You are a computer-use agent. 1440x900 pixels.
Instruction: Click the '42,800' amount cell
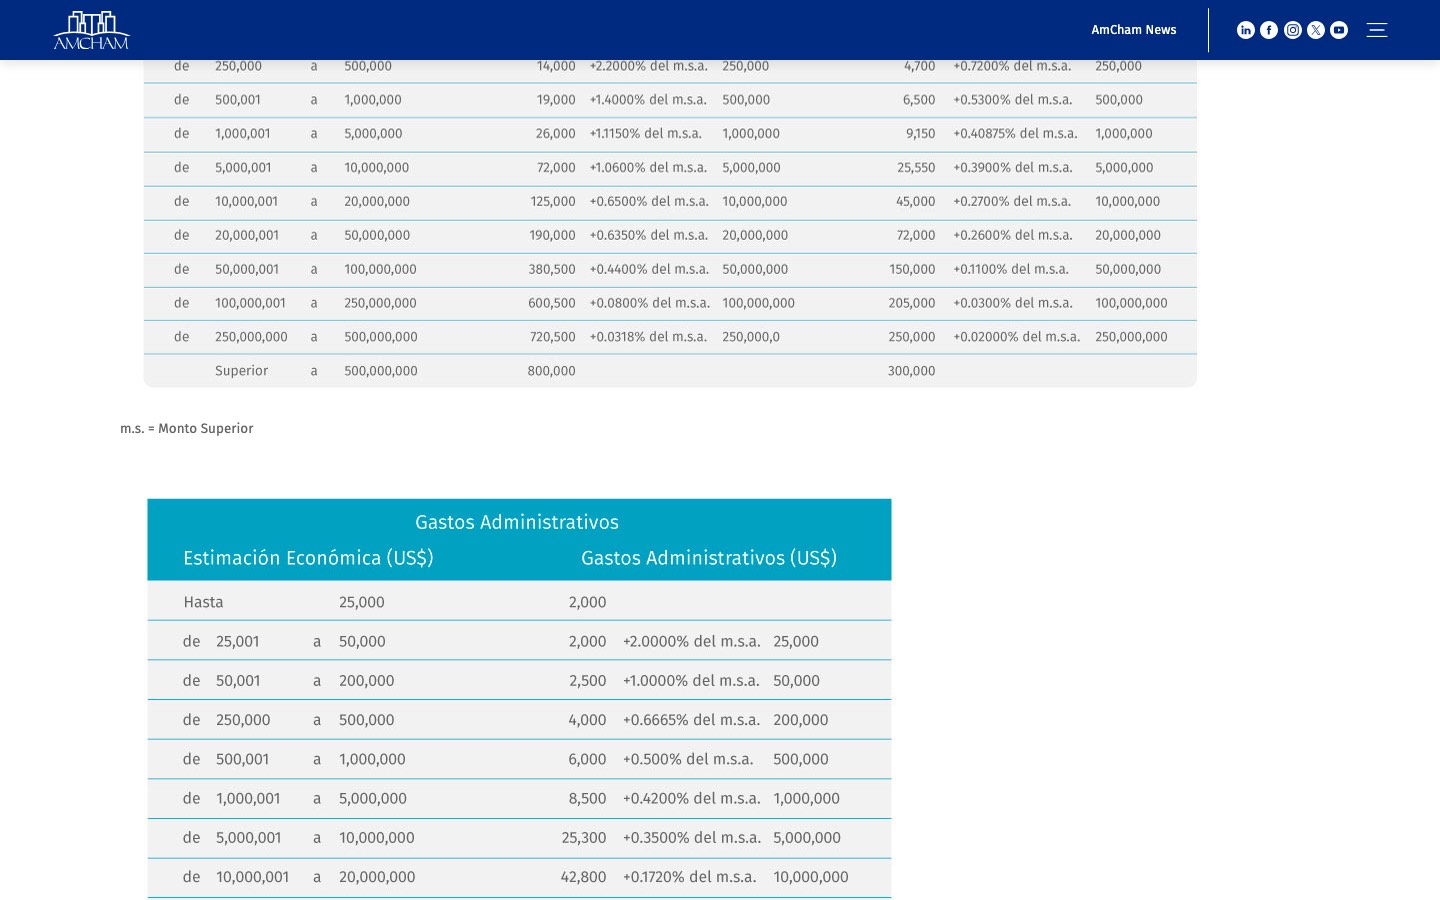point(583,877)
